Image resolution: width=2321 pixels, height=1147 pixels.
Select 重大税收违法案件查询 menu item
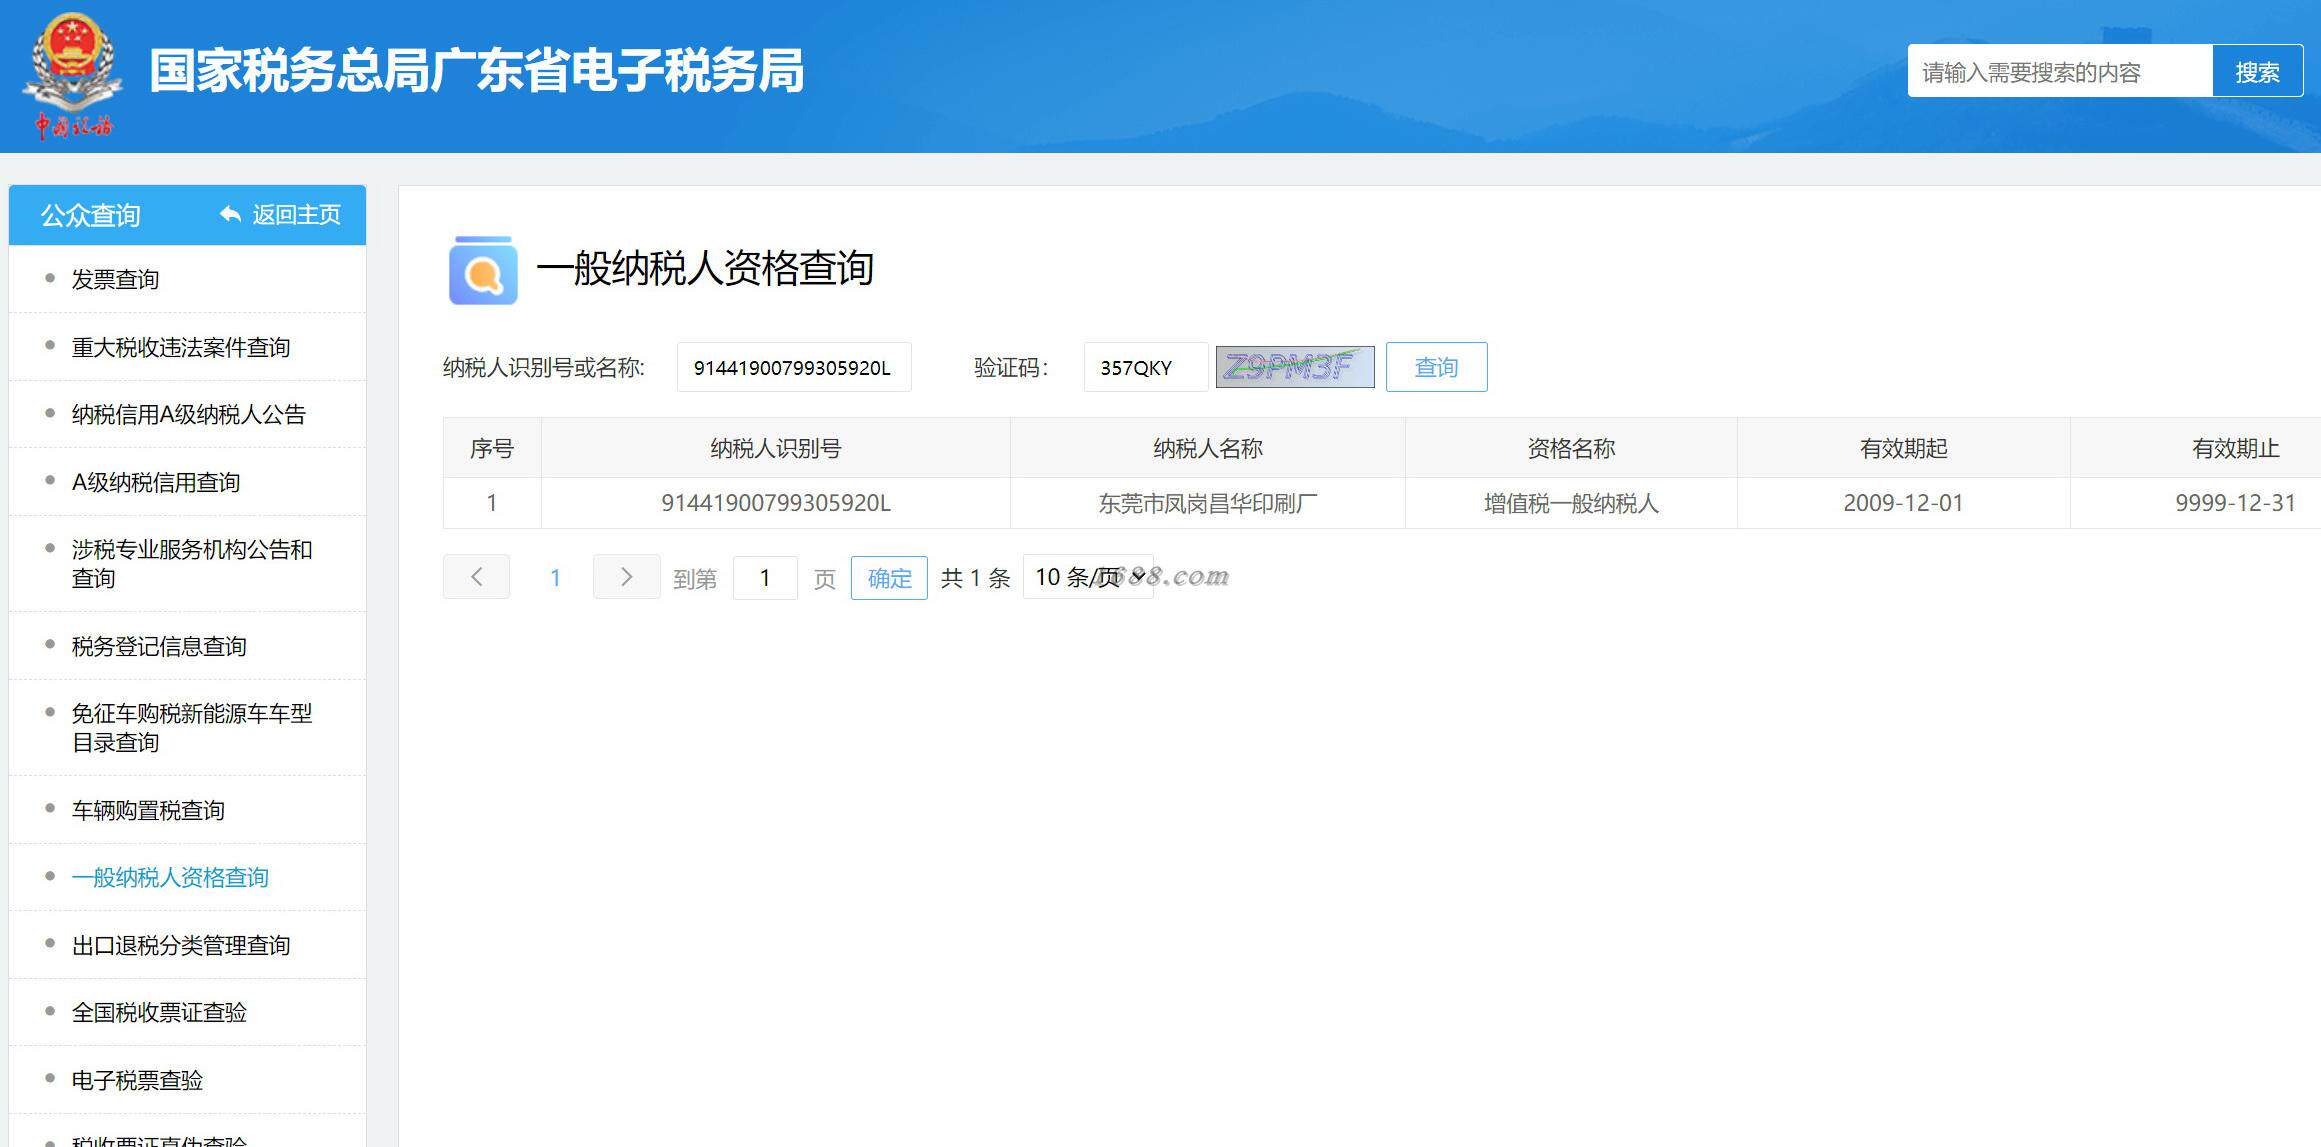pos(180,347)
